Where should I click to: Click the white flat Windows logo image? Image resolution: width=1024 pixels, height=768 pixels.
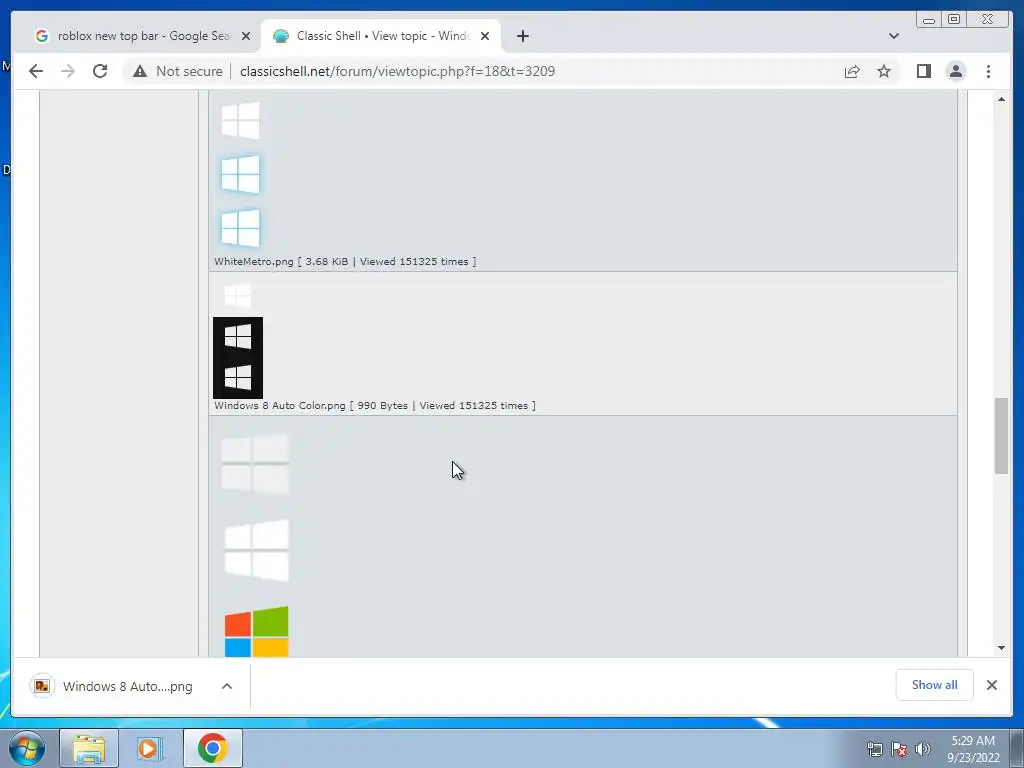click(x=256, y=550)
